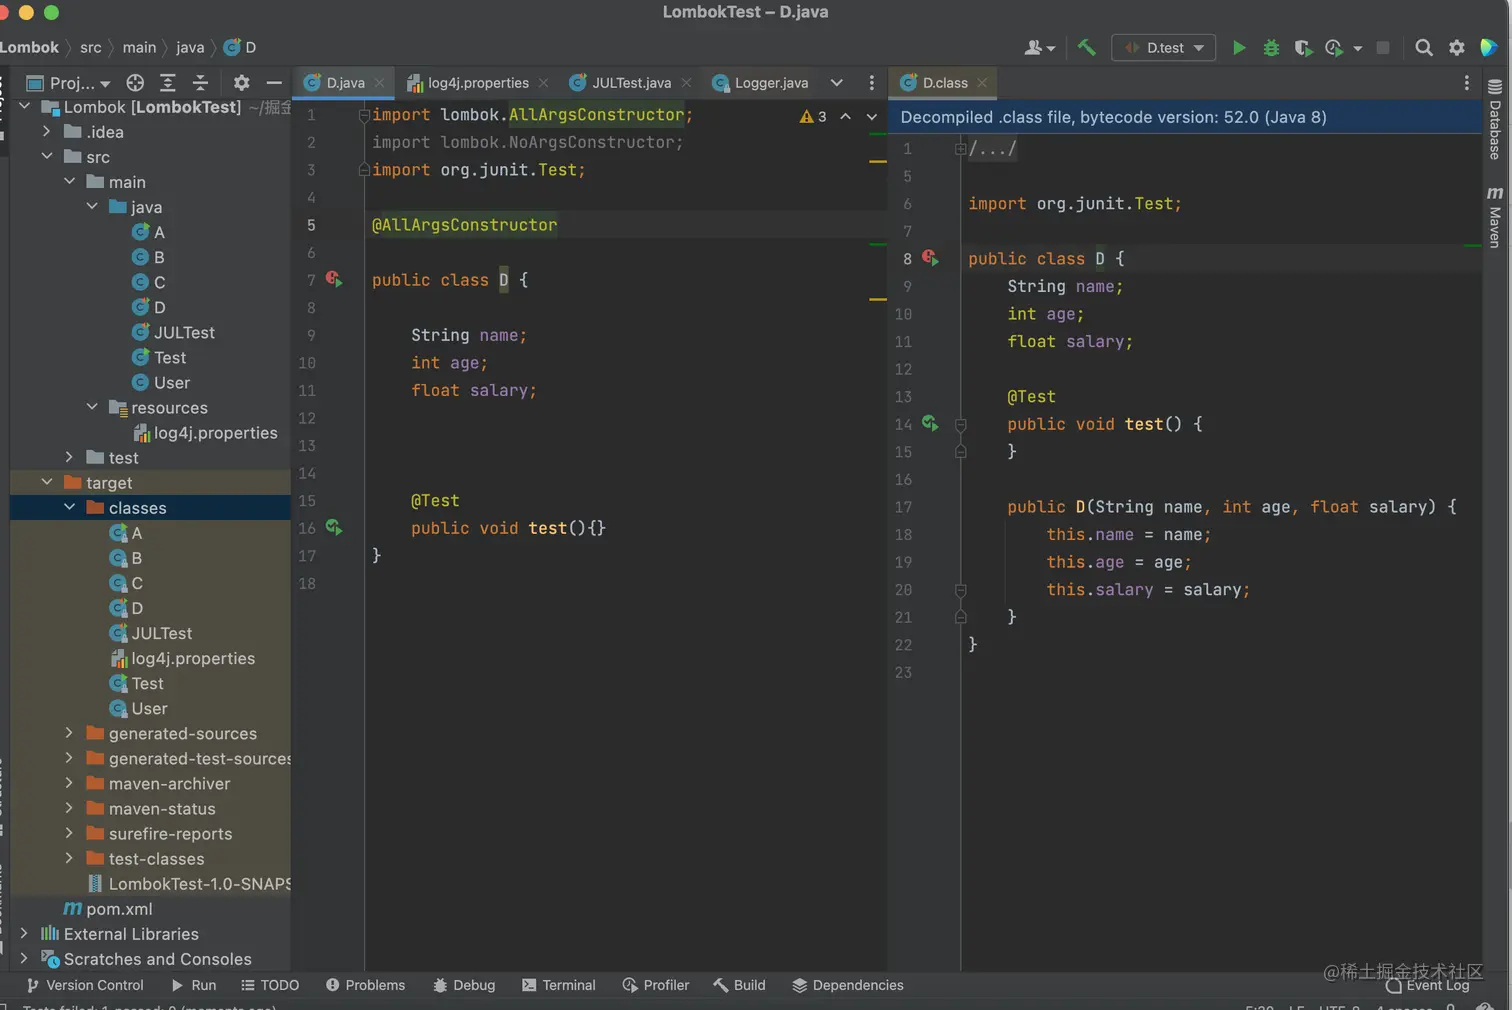This screenshot has height=1010, width=1512.
Task: Run with coverage shield icon
Action: pyautogui.click(x=1302, y=47)
